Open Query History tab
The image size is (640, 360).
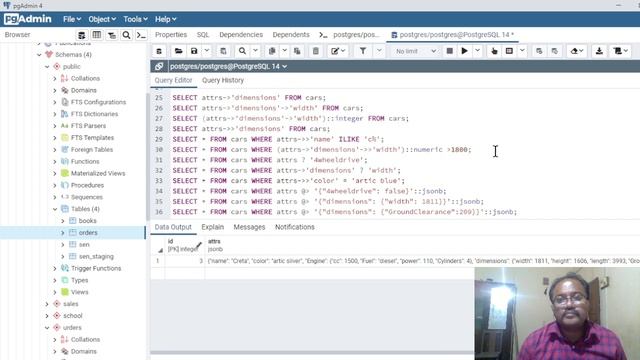(223, 80)
